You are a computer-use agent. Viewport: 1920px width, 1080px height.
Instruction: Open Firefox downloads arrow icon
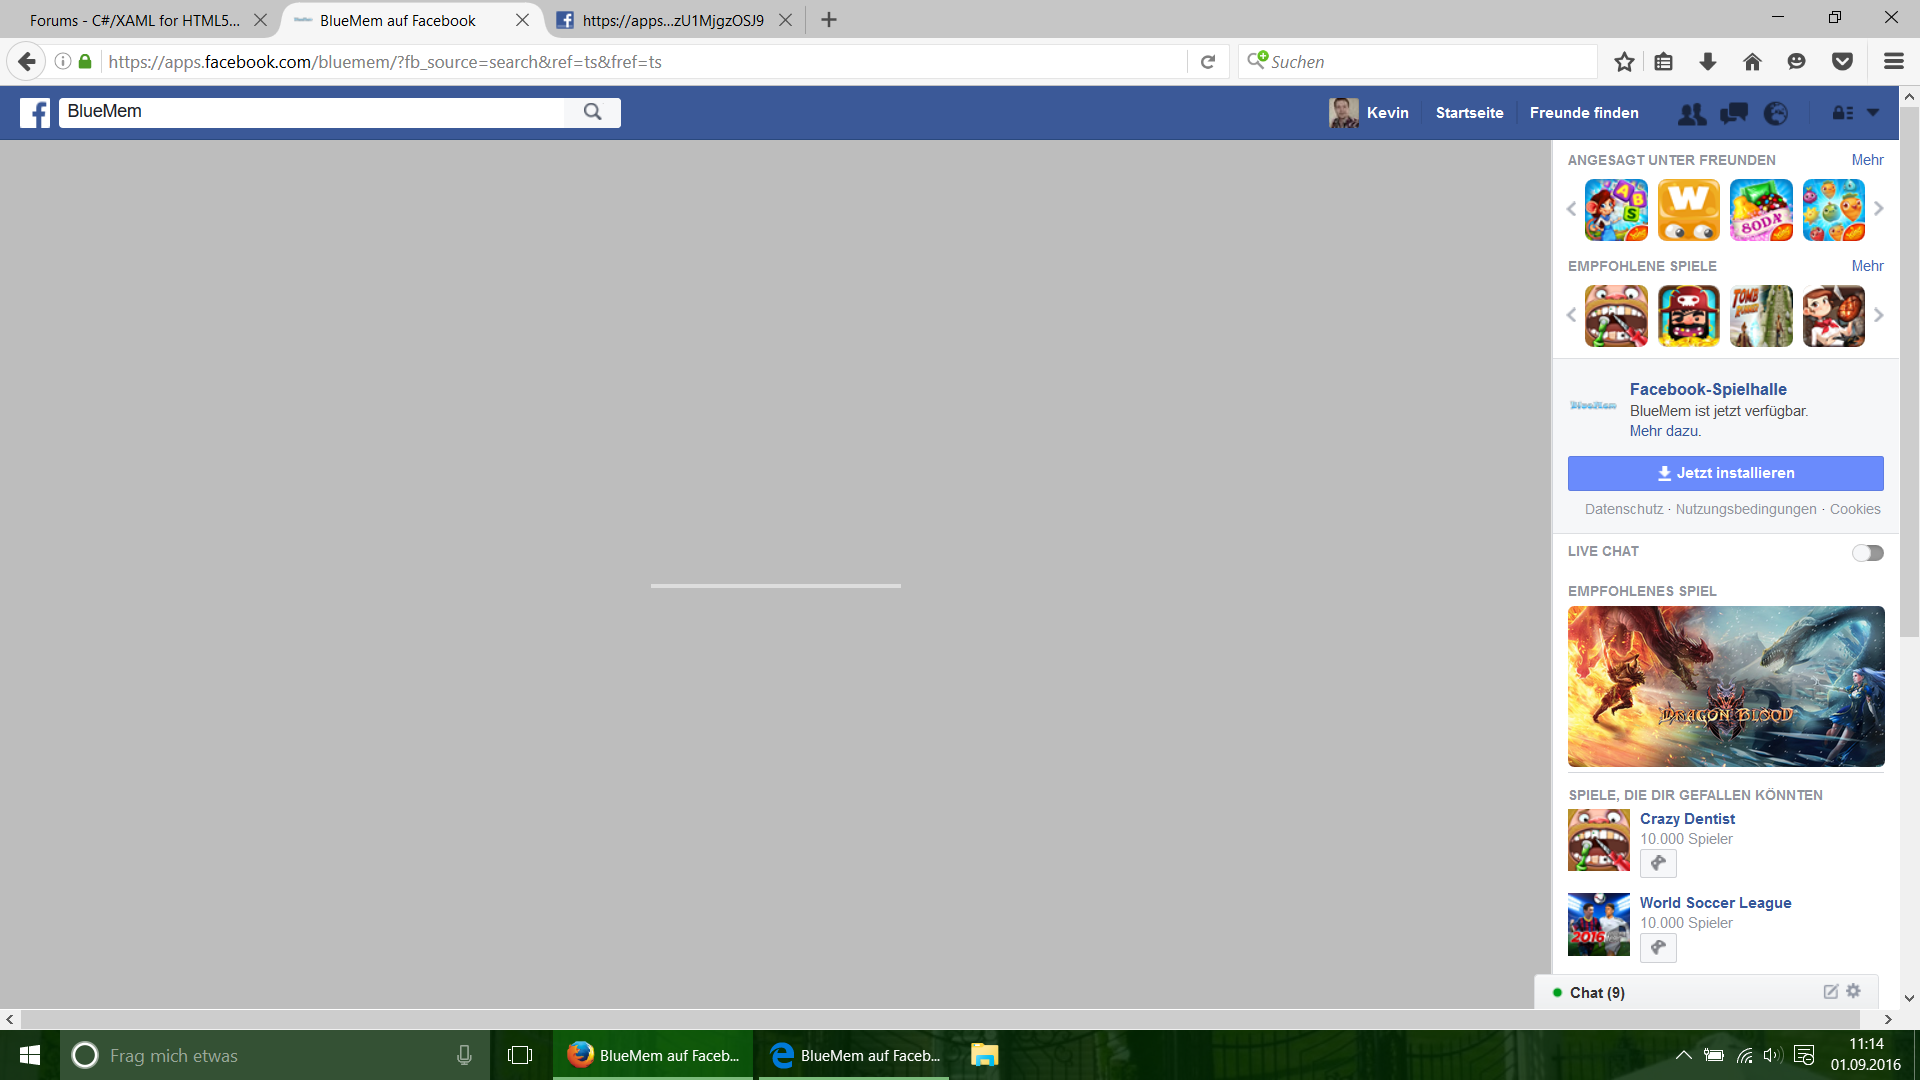coord(1708,62)
